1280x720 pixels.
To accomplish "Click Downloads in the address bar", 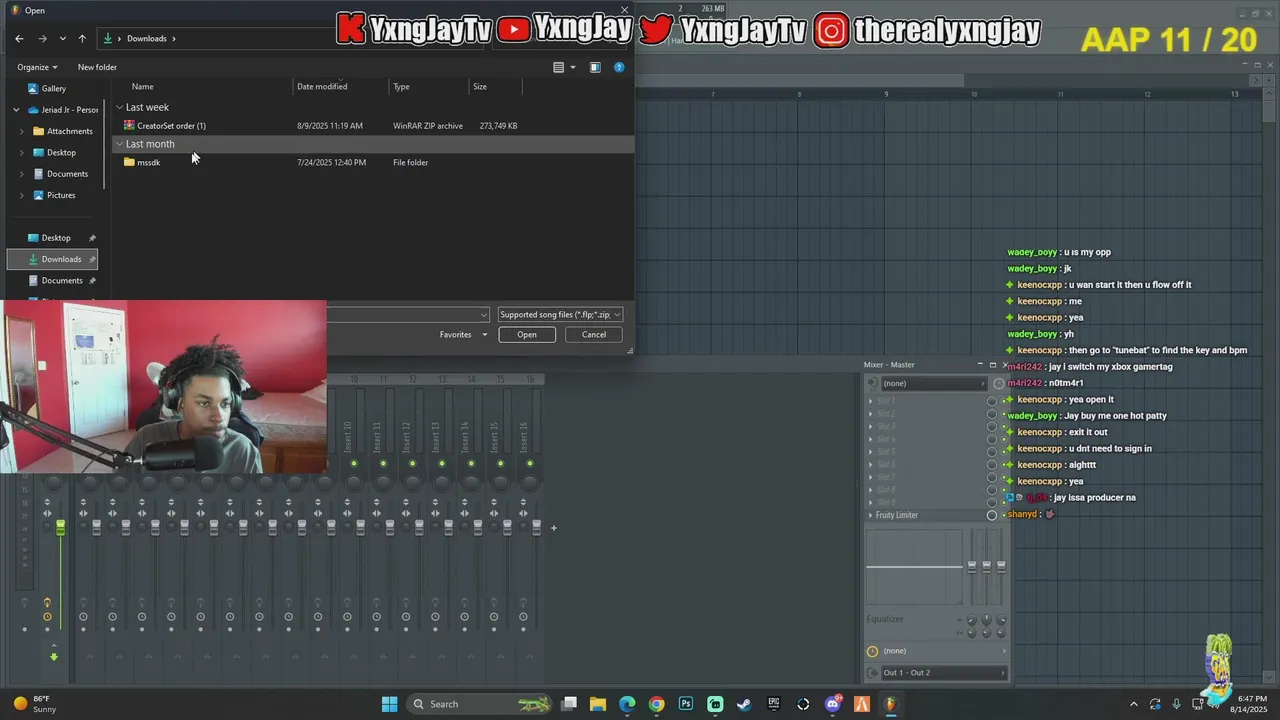I will [x=146, y=38].
